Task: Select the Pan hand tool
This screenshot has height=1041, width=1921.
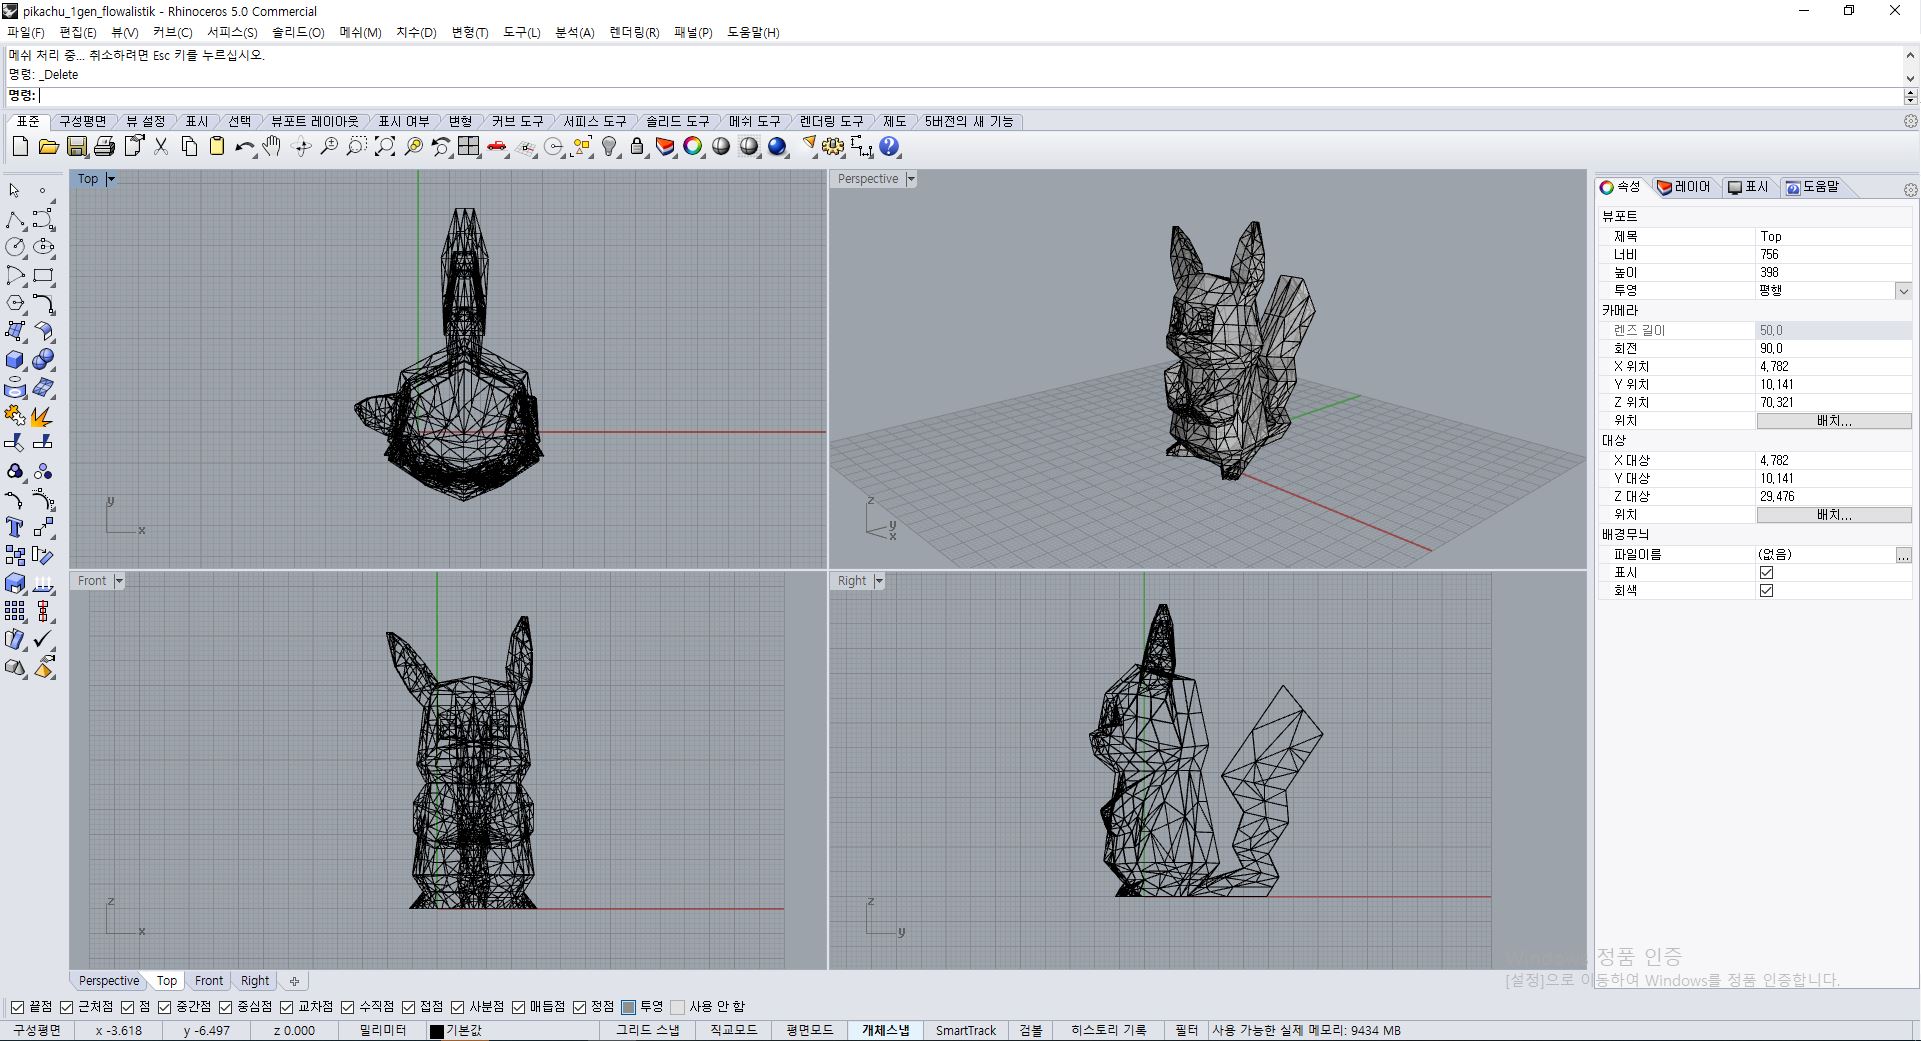Action: (x=272, y=147)
